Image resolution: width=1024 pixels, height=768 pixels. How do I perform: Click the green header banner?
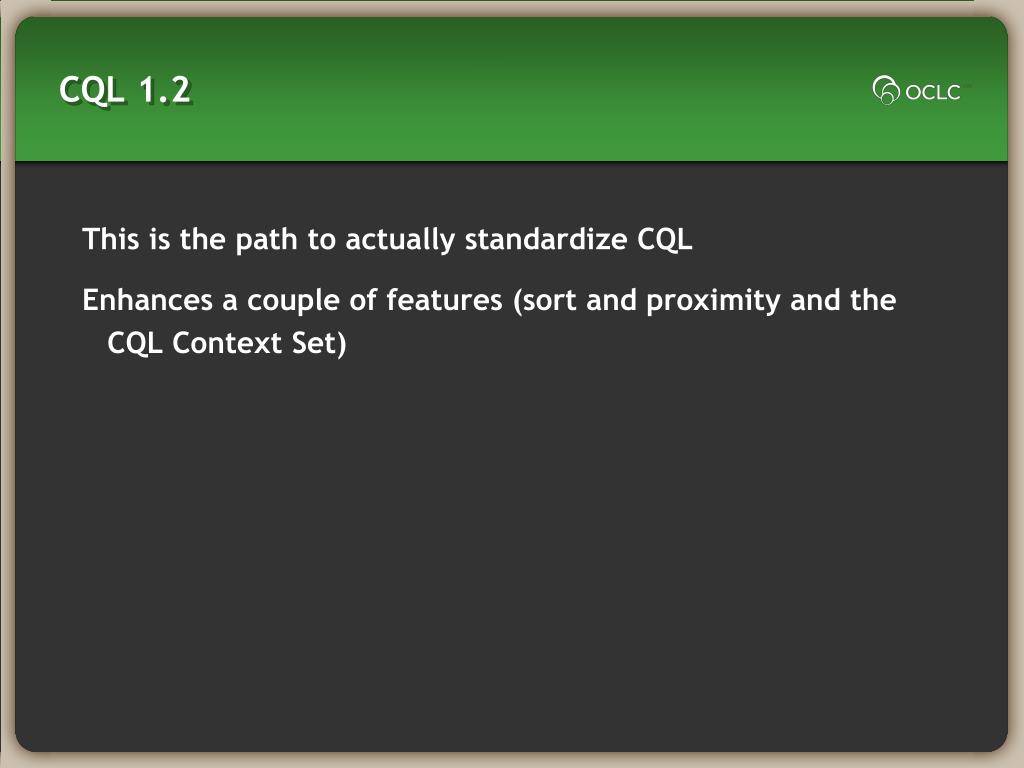511,89
